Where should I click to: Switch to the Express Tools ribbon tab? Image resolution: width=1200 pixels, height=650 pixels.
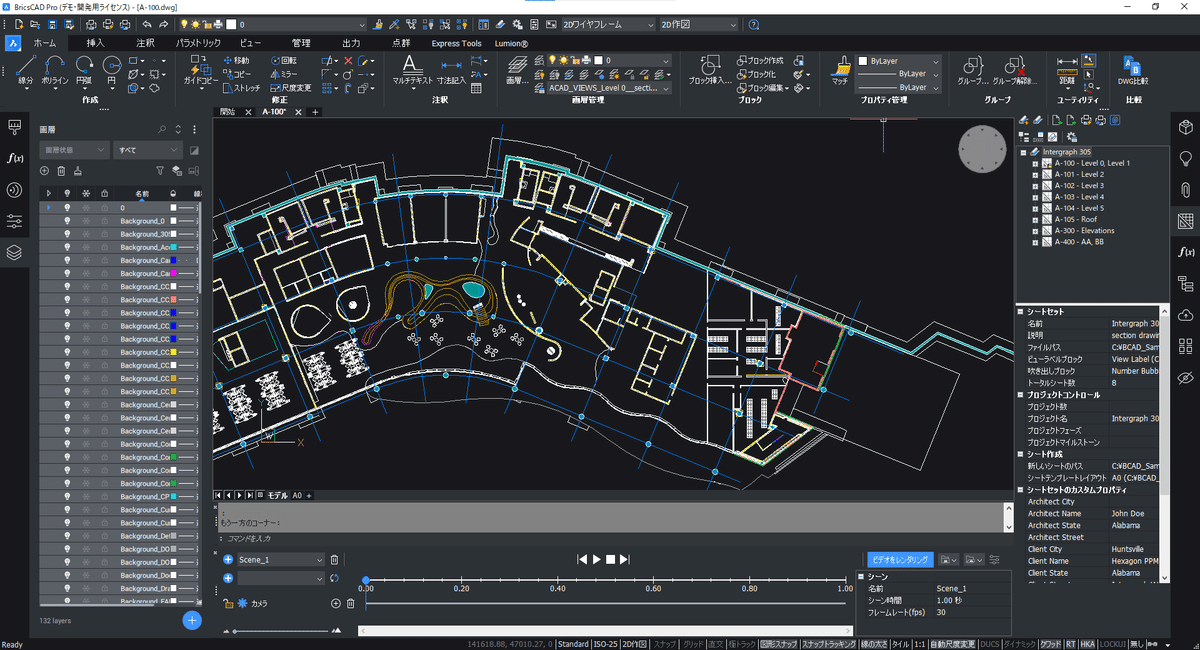click(456, 43)
